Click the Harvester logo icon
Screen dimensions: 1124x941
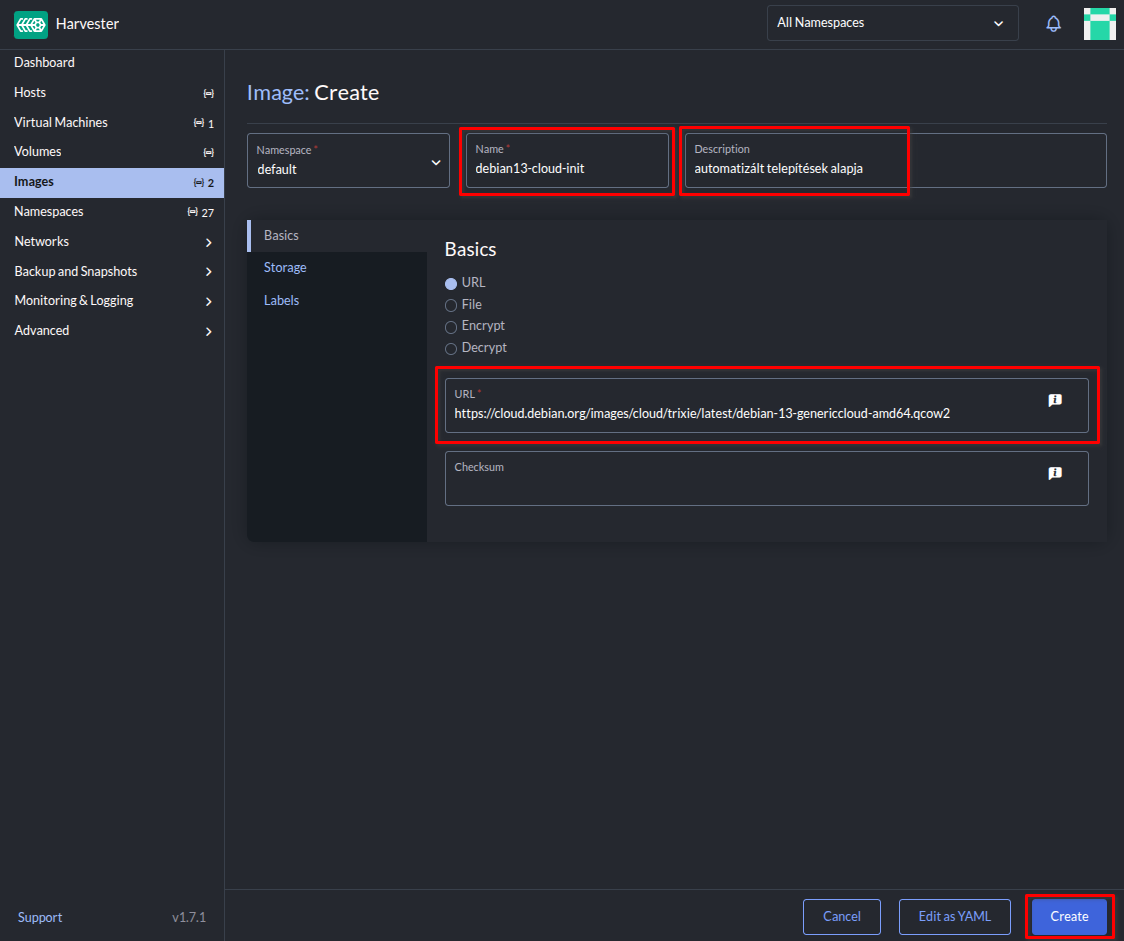point(31,24)
